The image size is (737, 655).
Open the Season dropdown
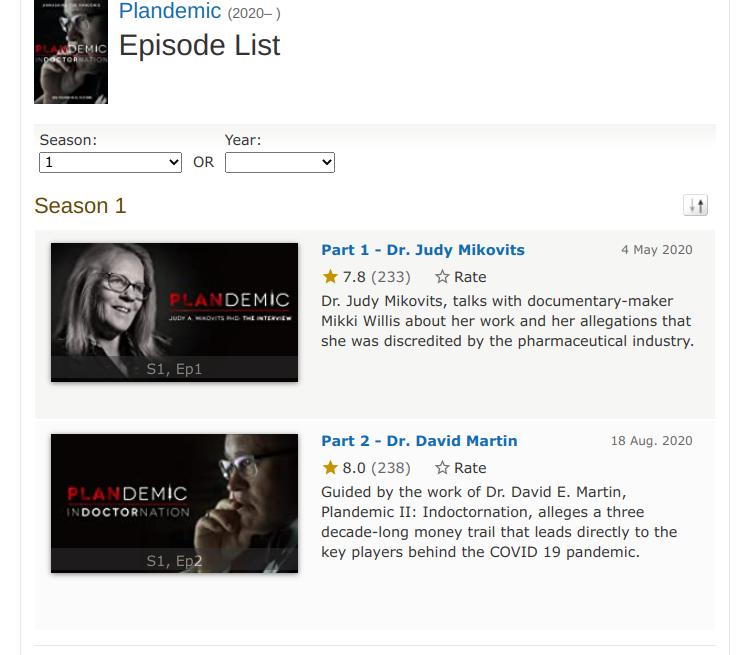tap(110, 163)
